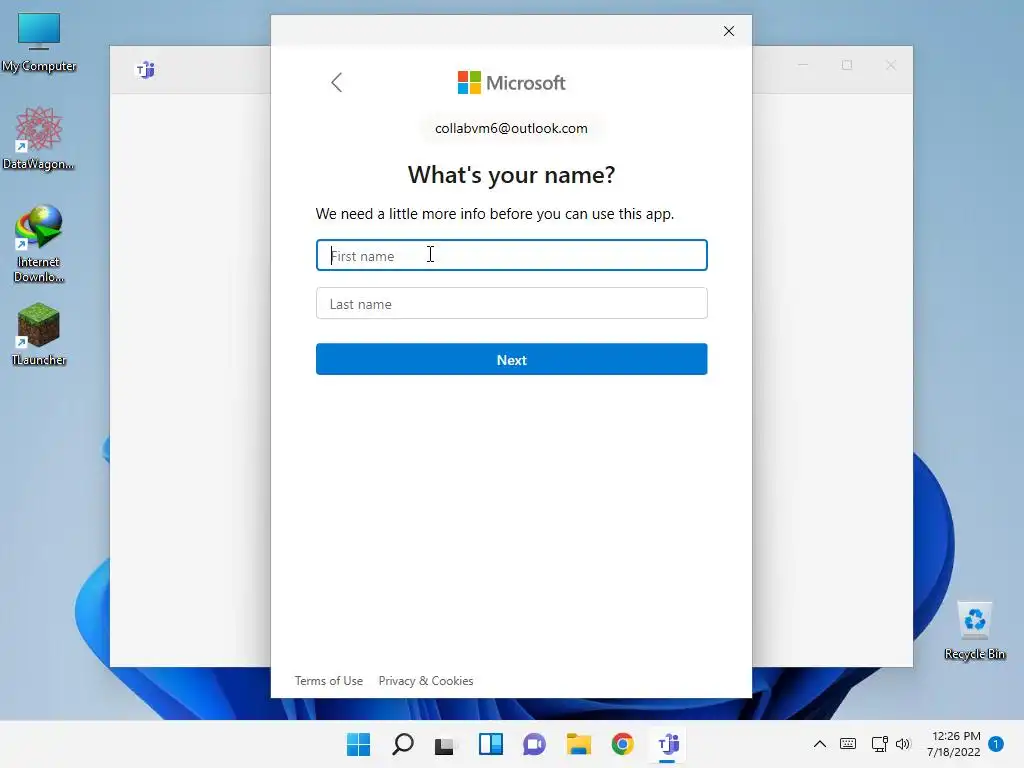Open taskbar Search magnifier
The width and height of the screenshot is (1024, 768).
click(x=402, y=744)
